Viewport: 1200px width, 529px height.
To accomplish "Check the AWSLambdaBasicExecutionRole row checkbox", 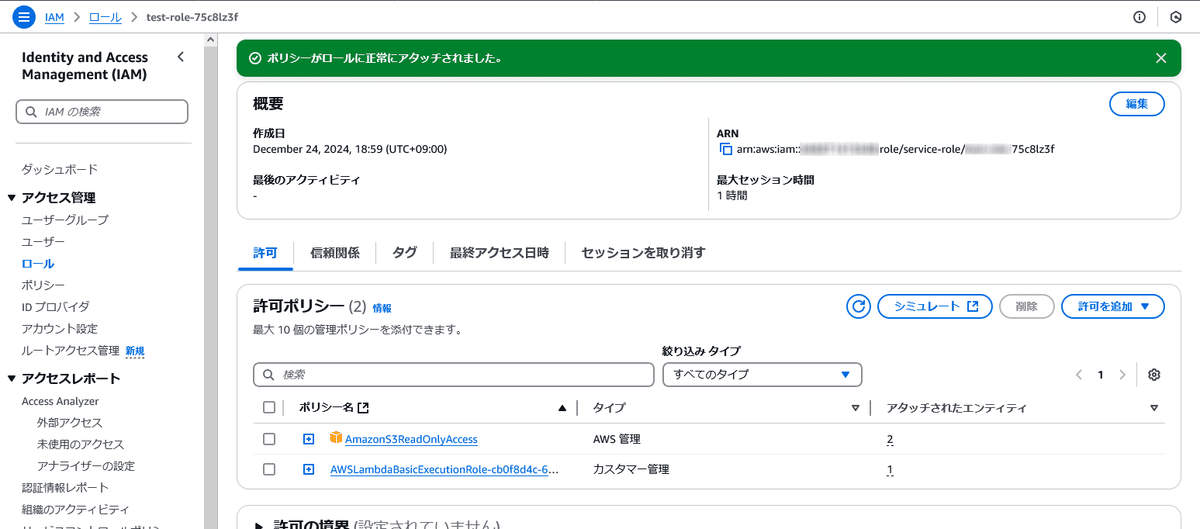I will (x=269, y=469).
